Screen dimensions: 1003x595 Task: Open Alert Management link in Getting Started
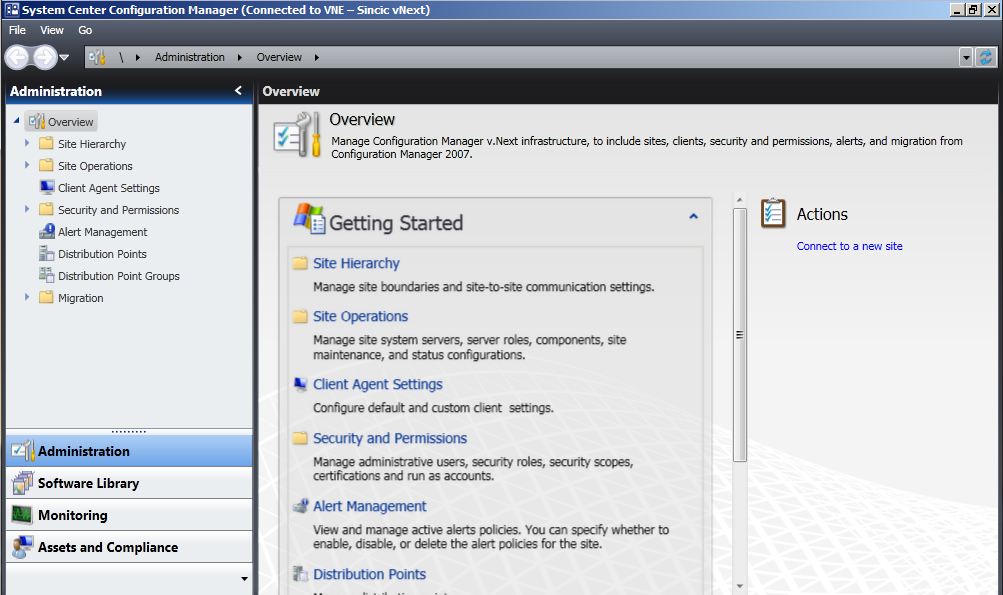coord(369,506)
